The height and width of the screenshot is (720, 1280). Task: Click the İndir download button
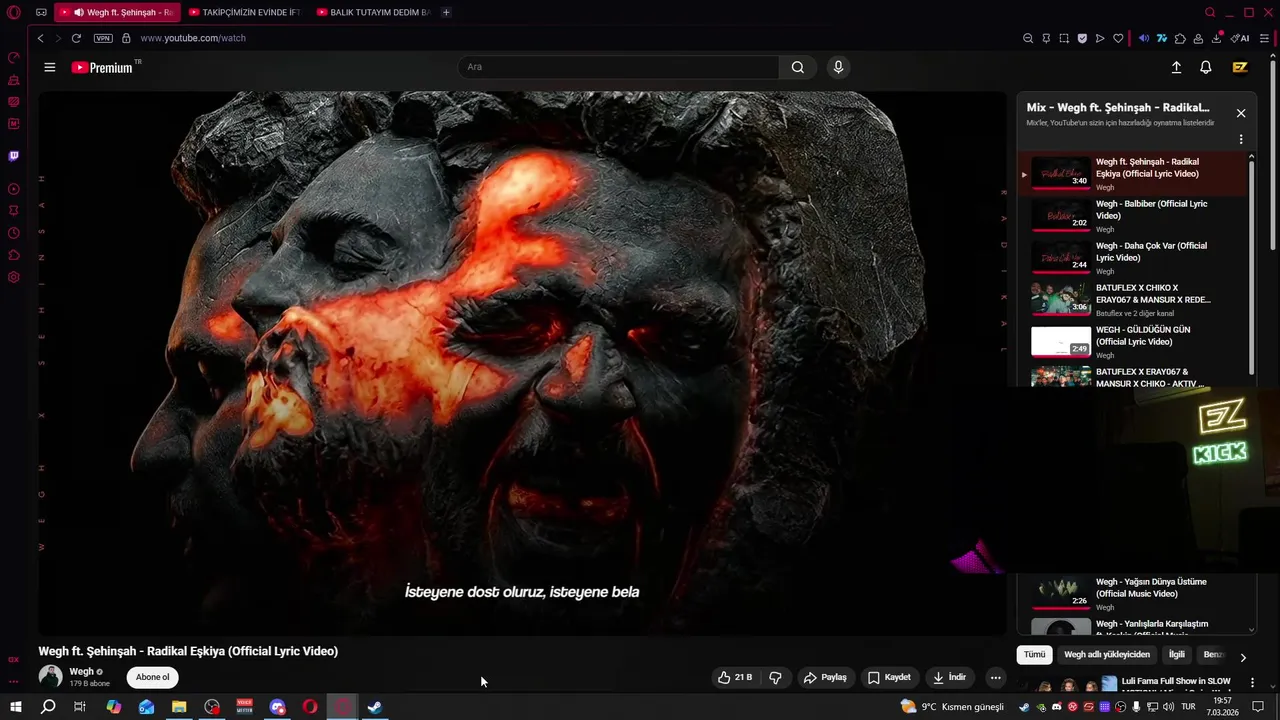(949, 677)
